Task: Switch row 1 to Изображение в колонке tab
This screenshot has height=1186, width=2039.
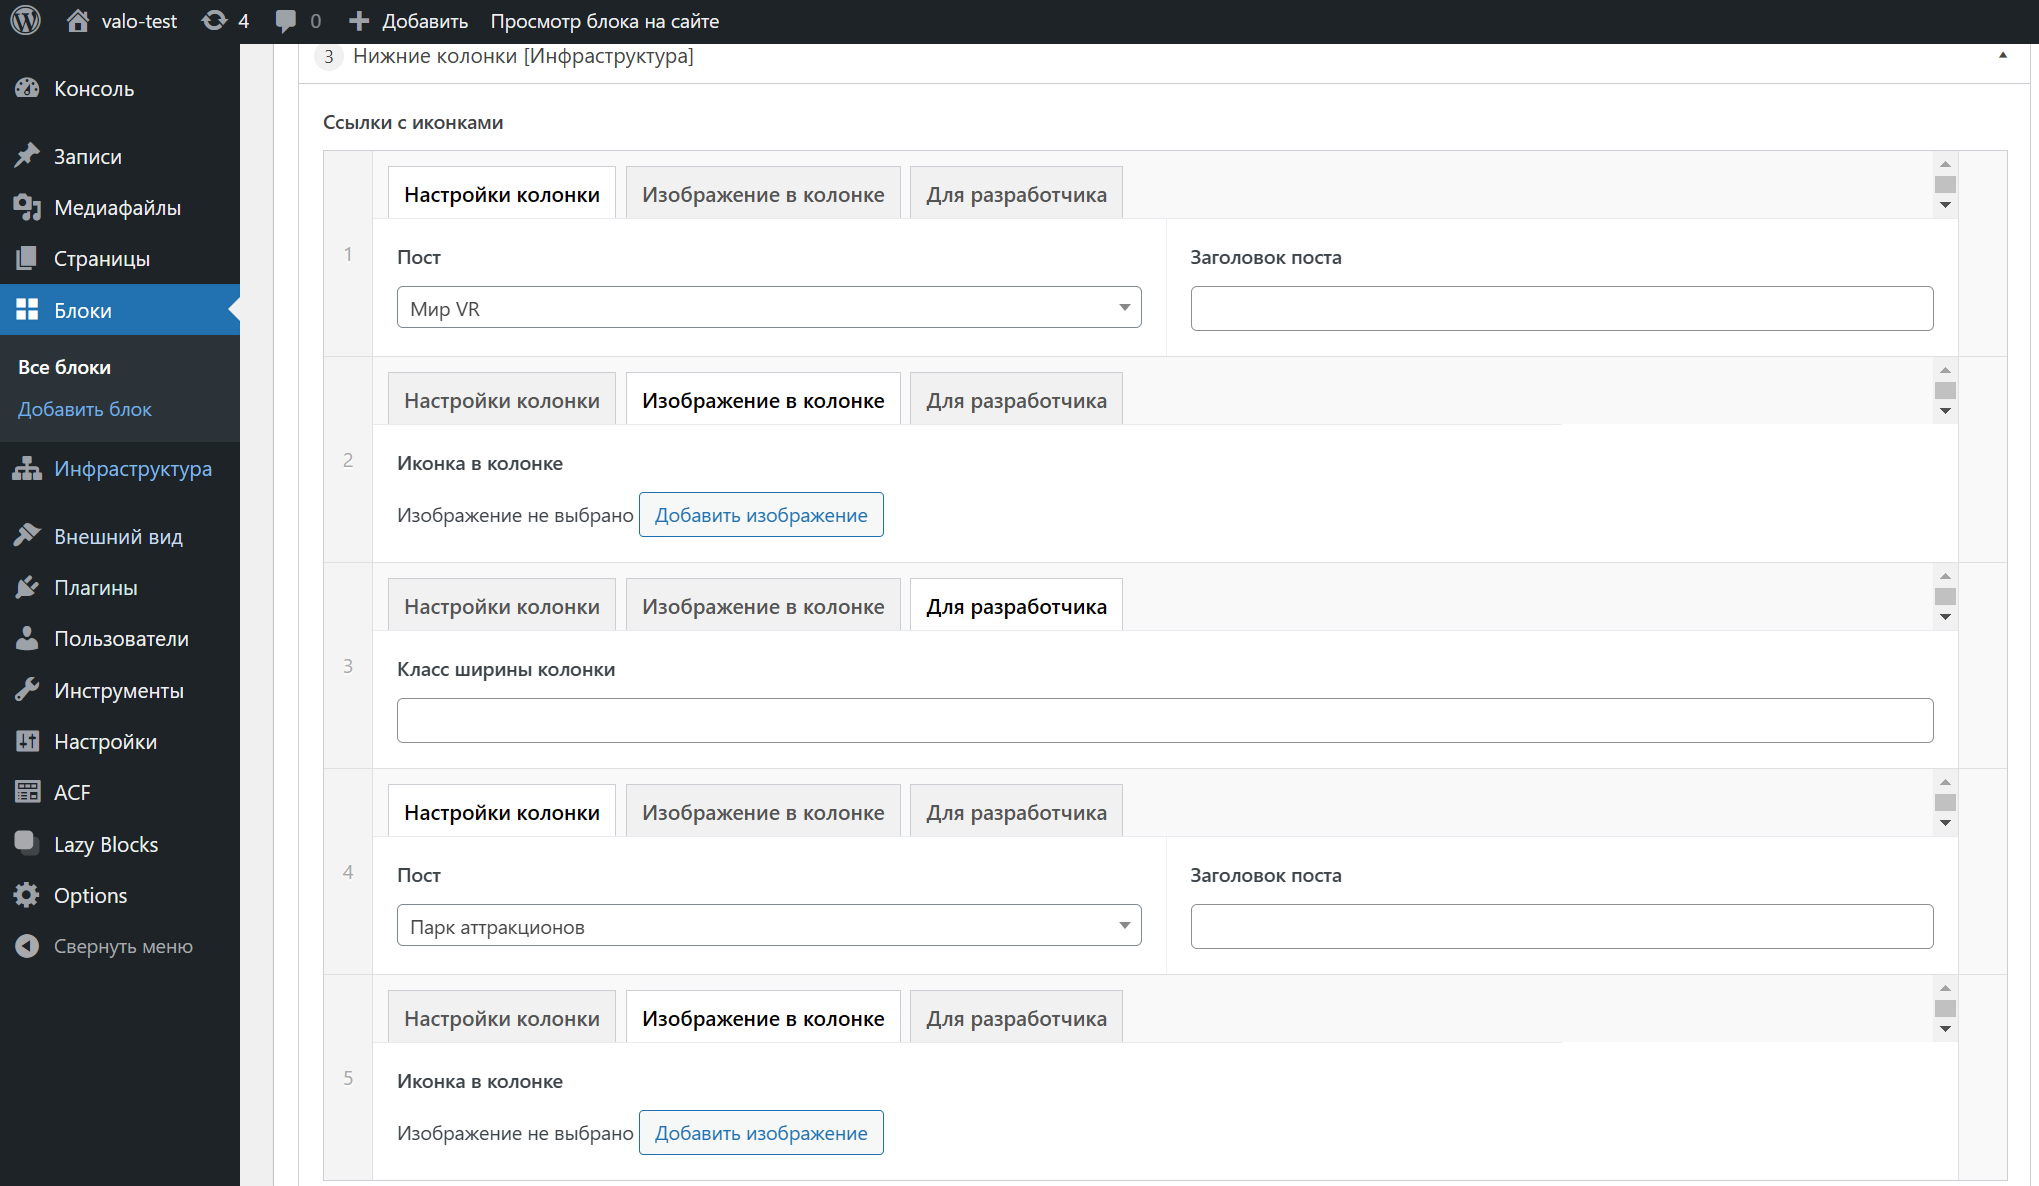Action: pyautogui.click(x=763, y=194)
